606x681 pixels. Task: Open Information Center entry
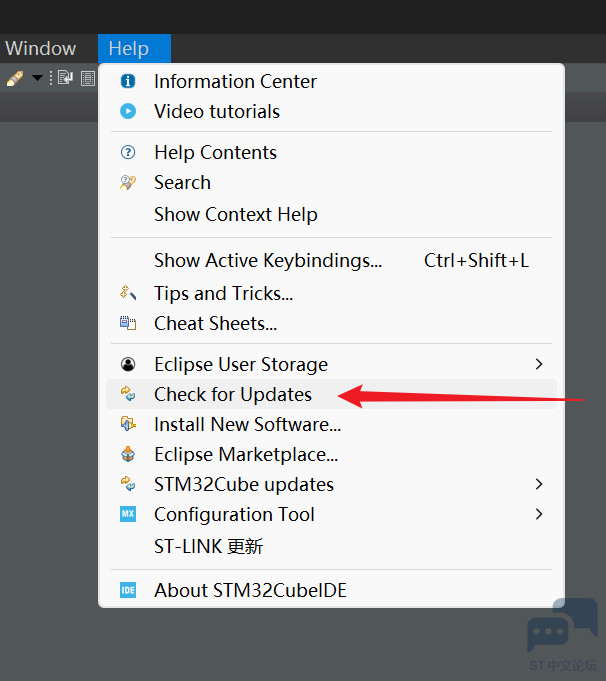click(331, 81)
